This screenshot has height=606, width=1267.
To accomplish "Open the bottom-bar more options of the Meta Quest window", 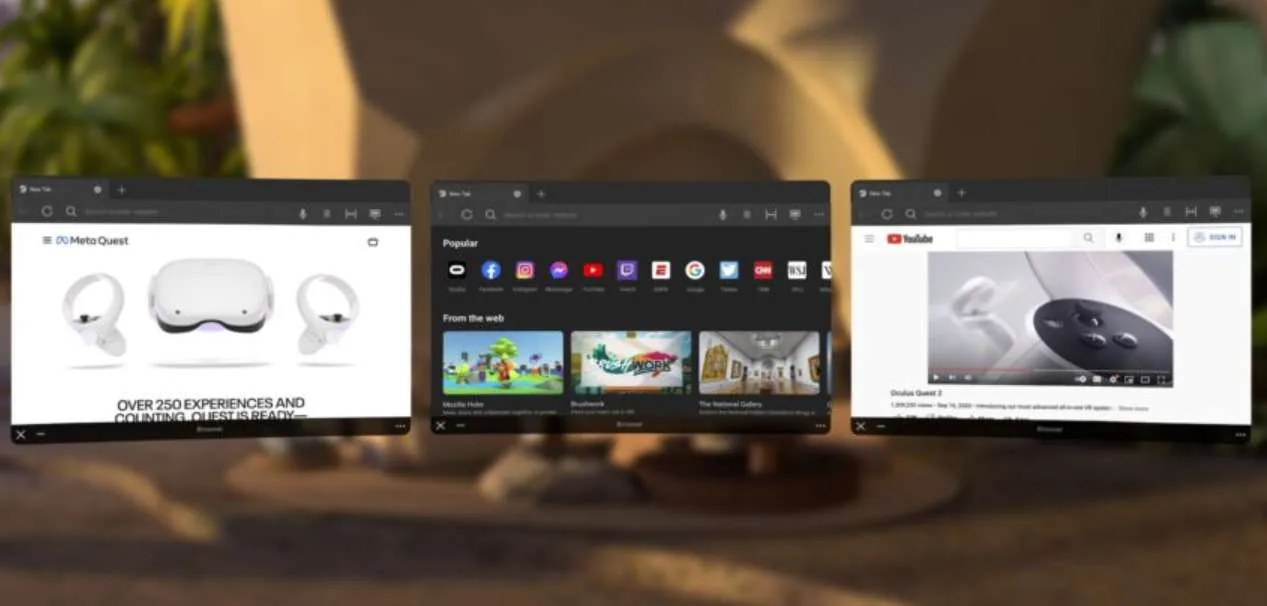I will click(400, 426).
